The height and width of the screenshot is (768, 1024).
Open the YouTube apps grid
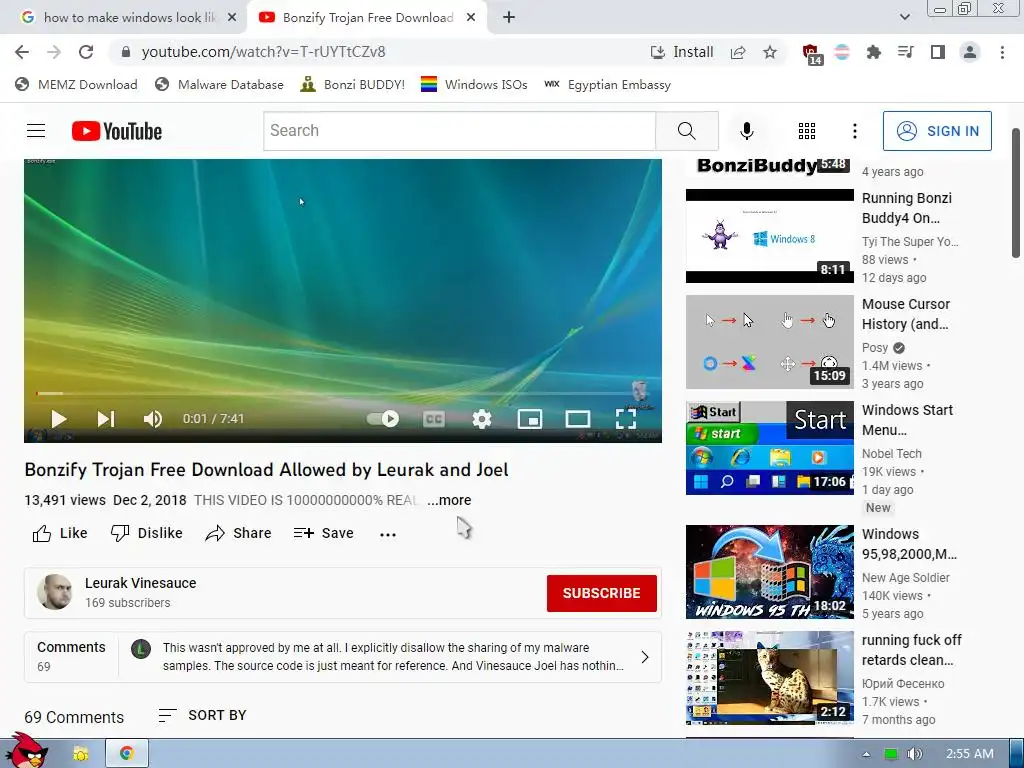[807, 131]
